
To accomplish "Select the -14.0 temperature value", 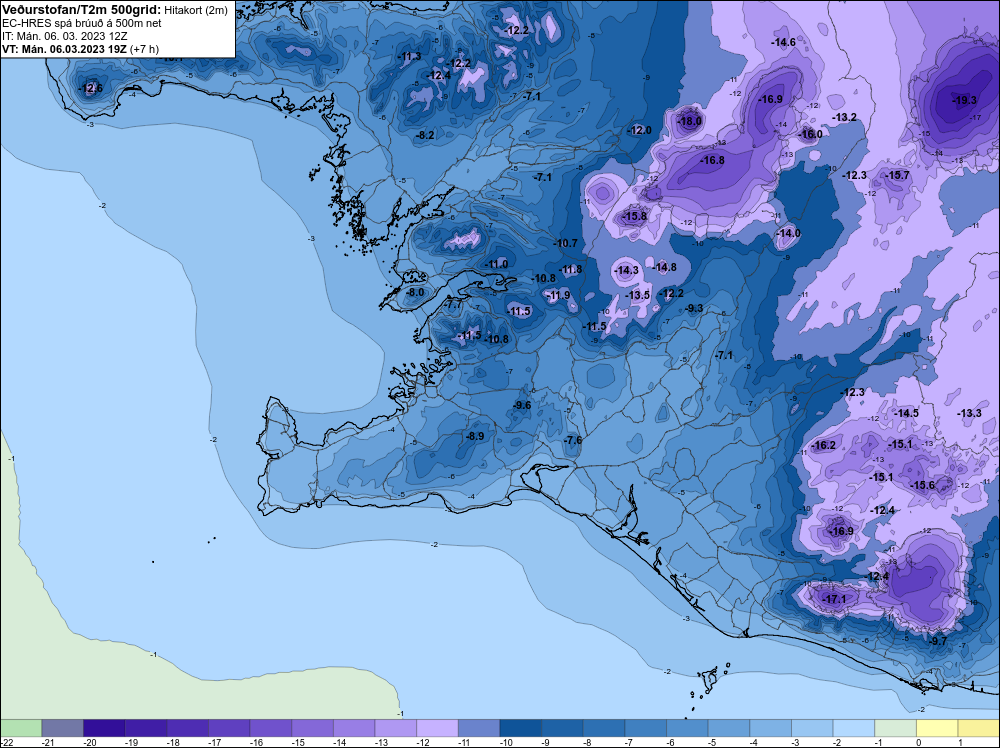I will (788, 233).
